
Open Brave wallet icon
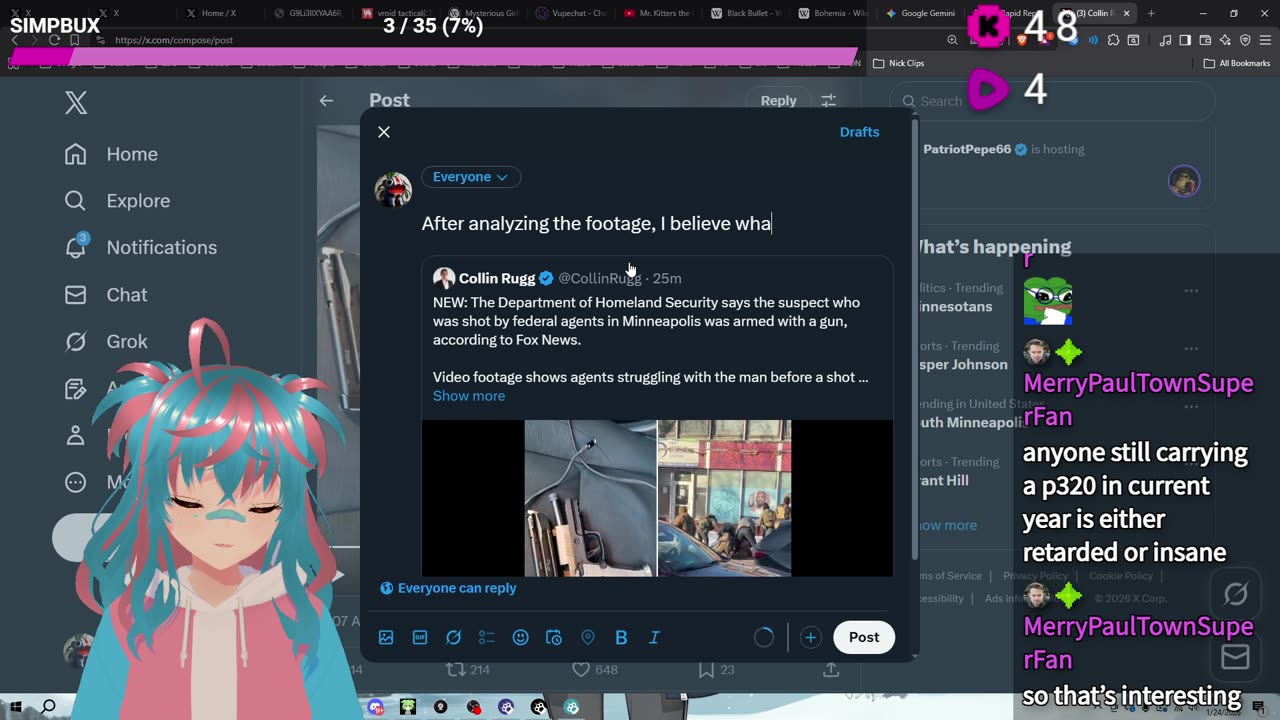point(1205,40)
